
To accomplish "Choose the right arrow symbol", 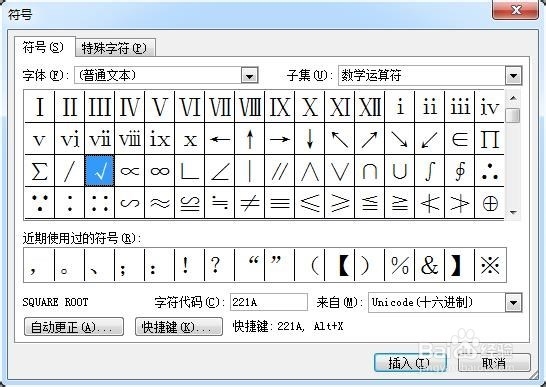I will [x=280, y=139].
